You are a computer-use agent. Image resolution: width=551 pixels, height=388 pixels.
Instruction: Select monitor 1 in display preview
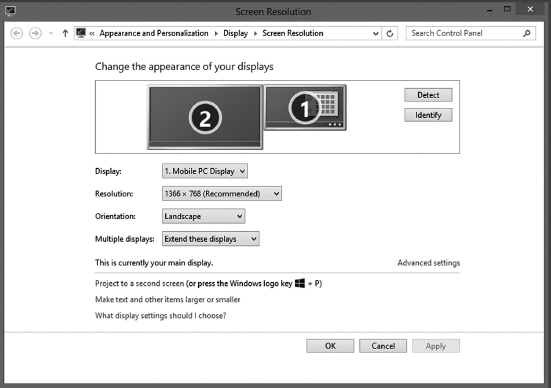coord(305,108)
